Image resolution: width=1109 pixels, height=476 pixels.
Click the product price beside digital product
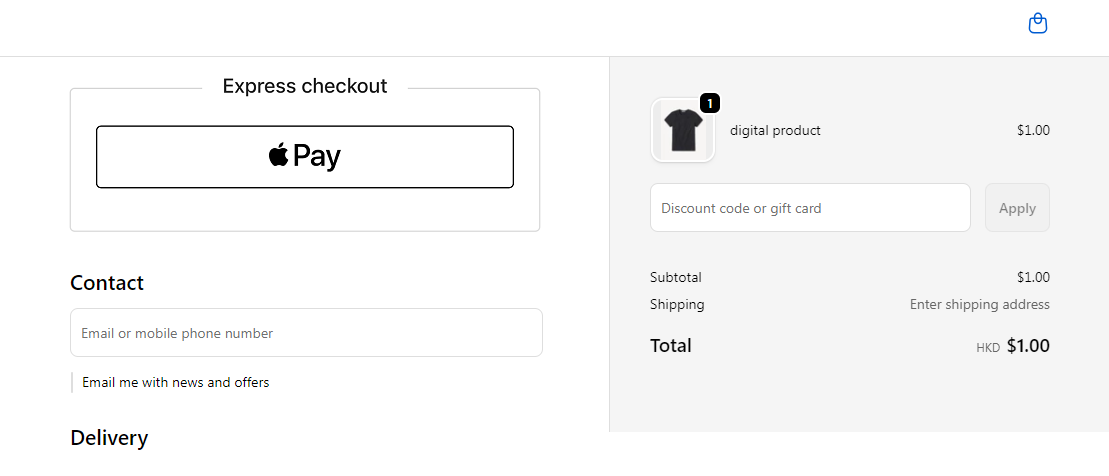coord(1033,130)
